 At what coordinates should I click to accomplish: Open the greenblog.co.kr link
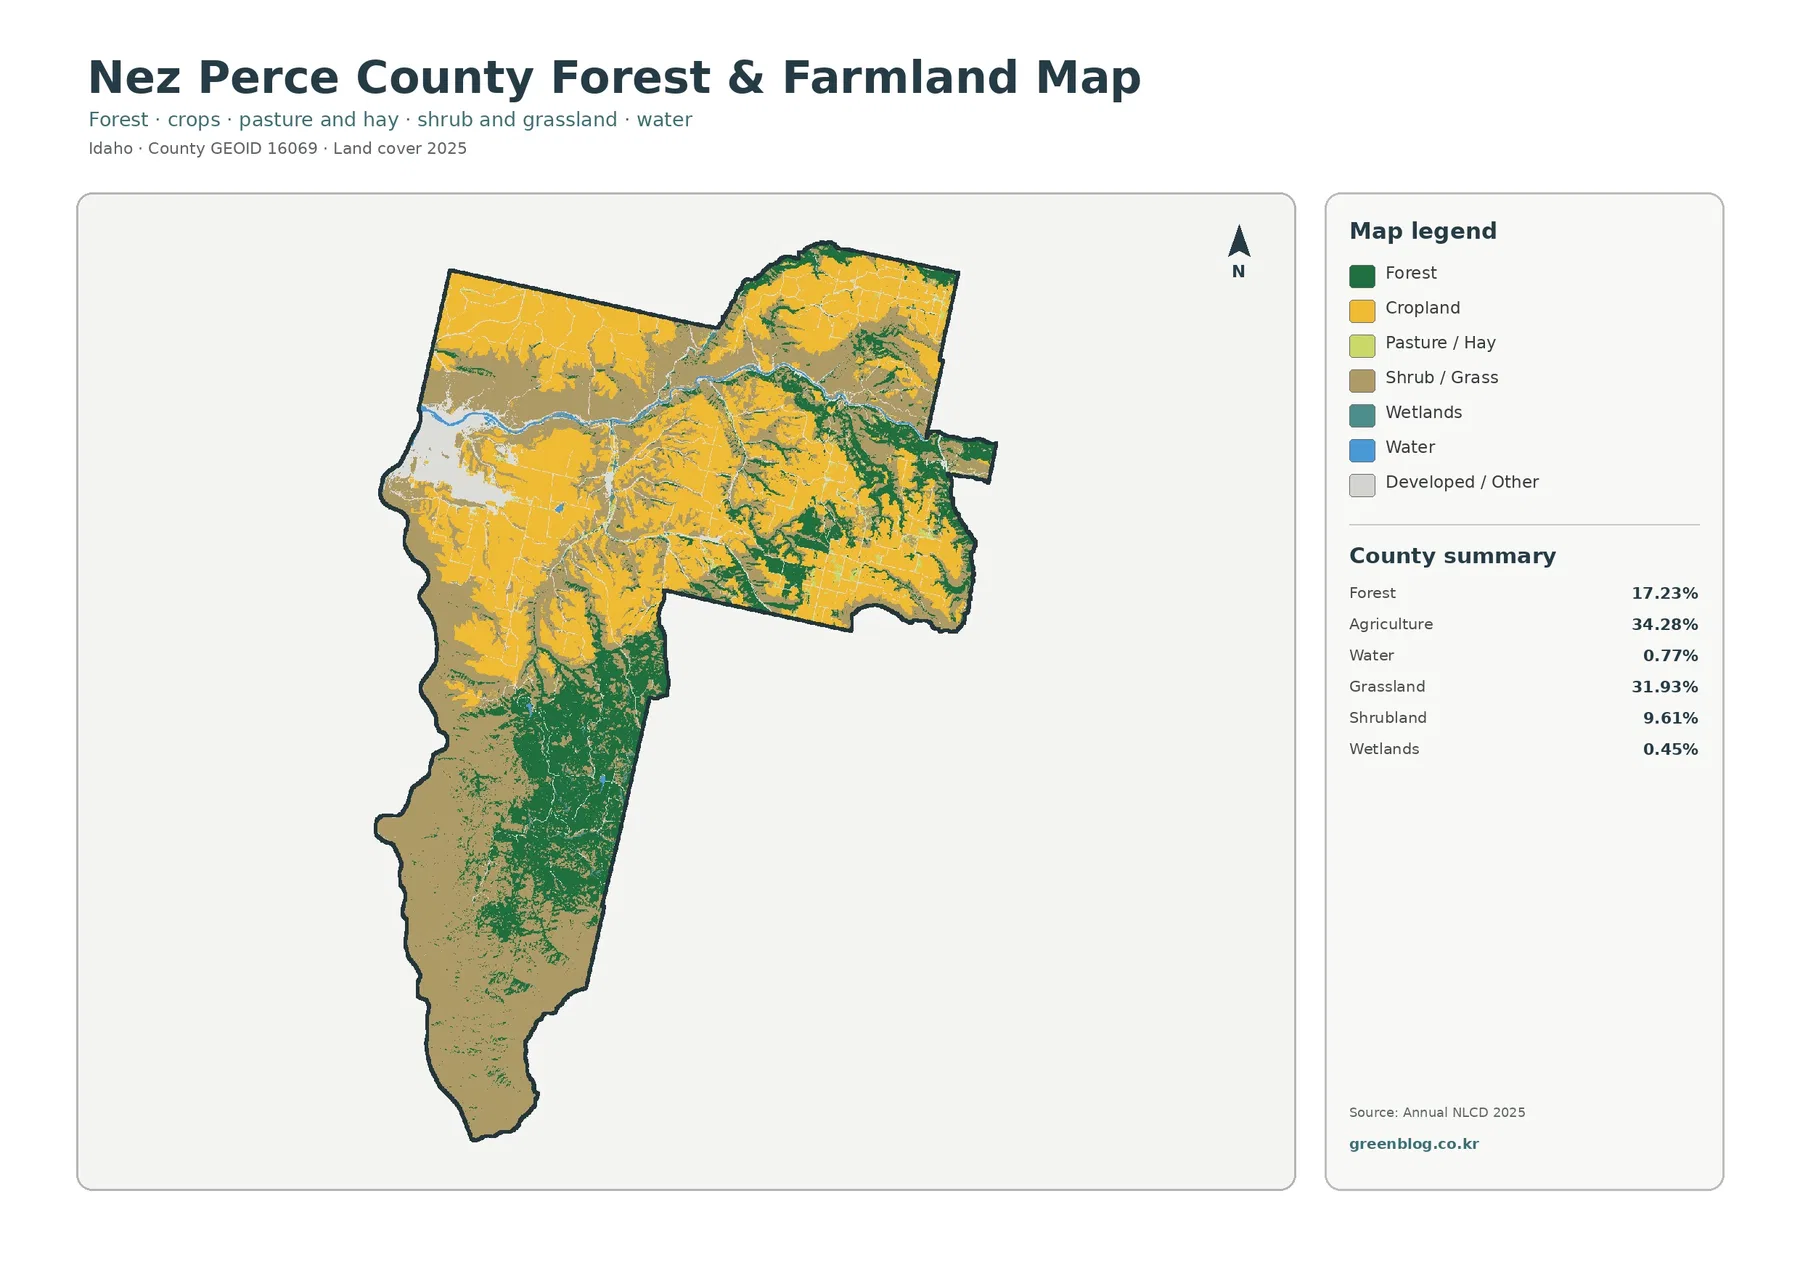1413,1144
